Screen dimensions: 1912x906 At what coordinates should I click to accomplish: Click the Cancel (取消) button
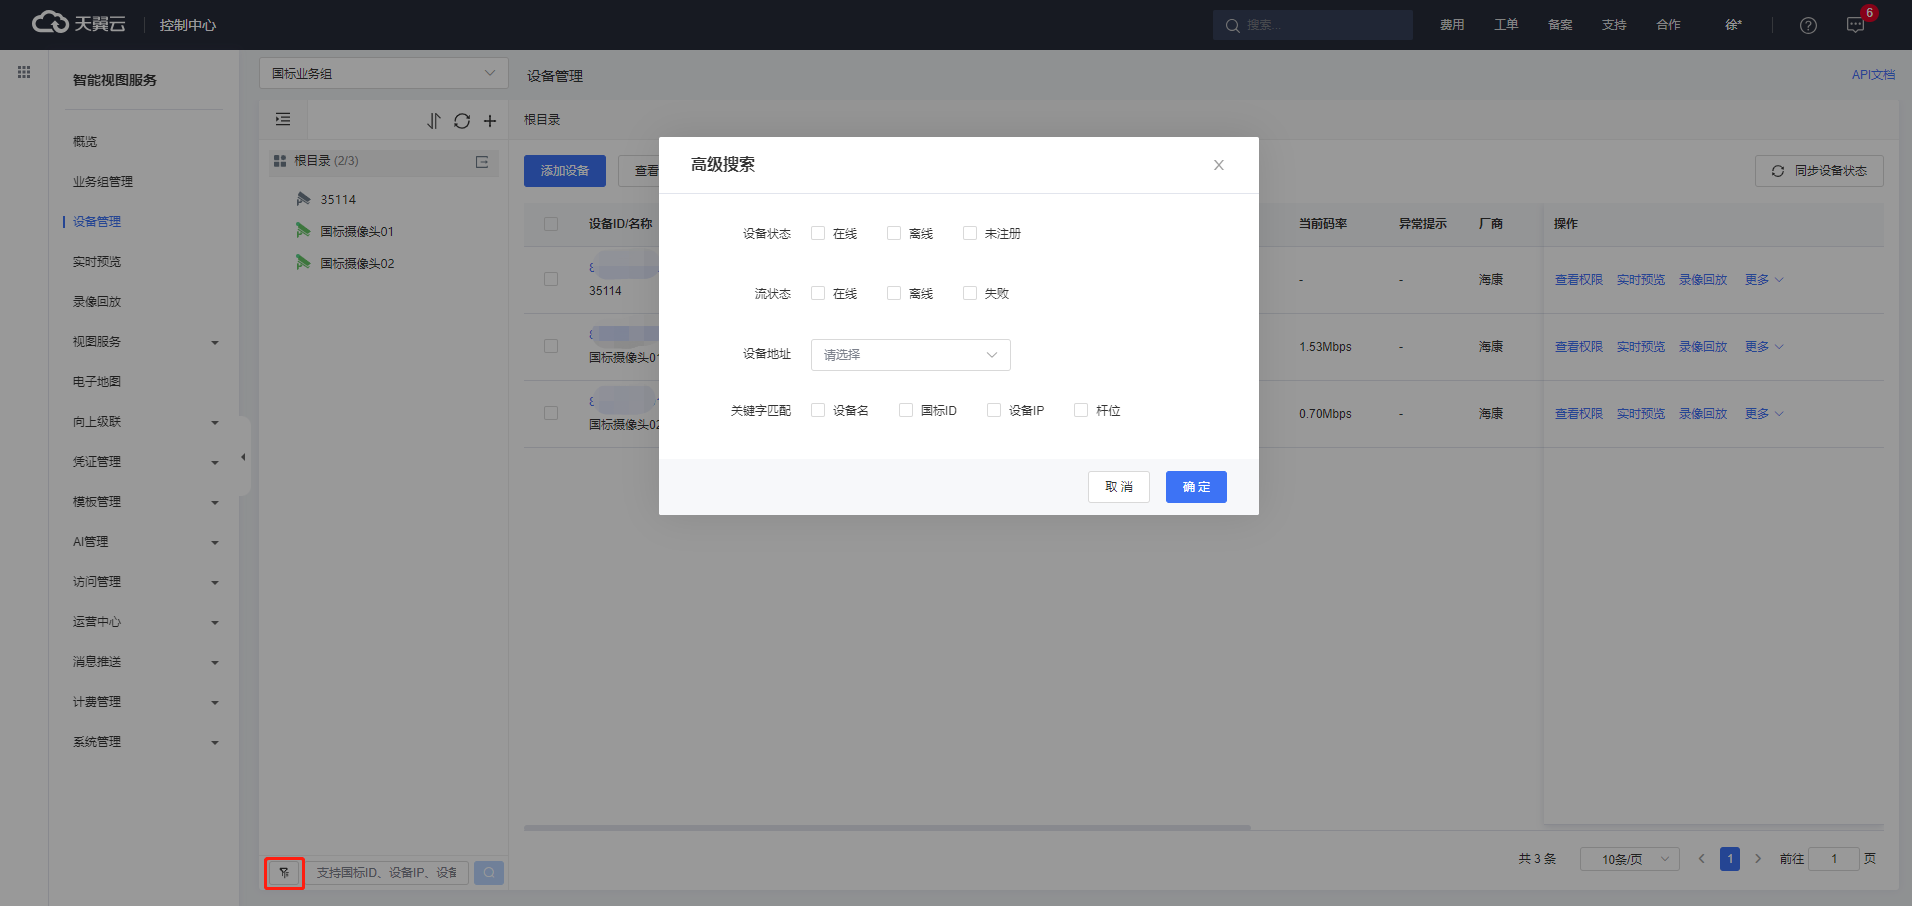pos(1118,487)
